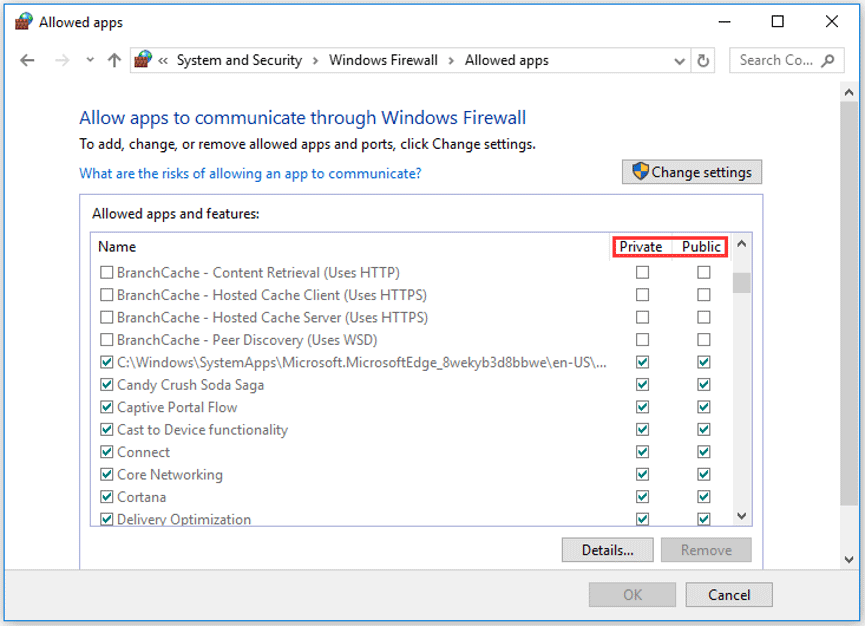Click the Allowed apps title bar icon
The height and width of the screenshot is (626, 865).
click(x=24, y=22)
